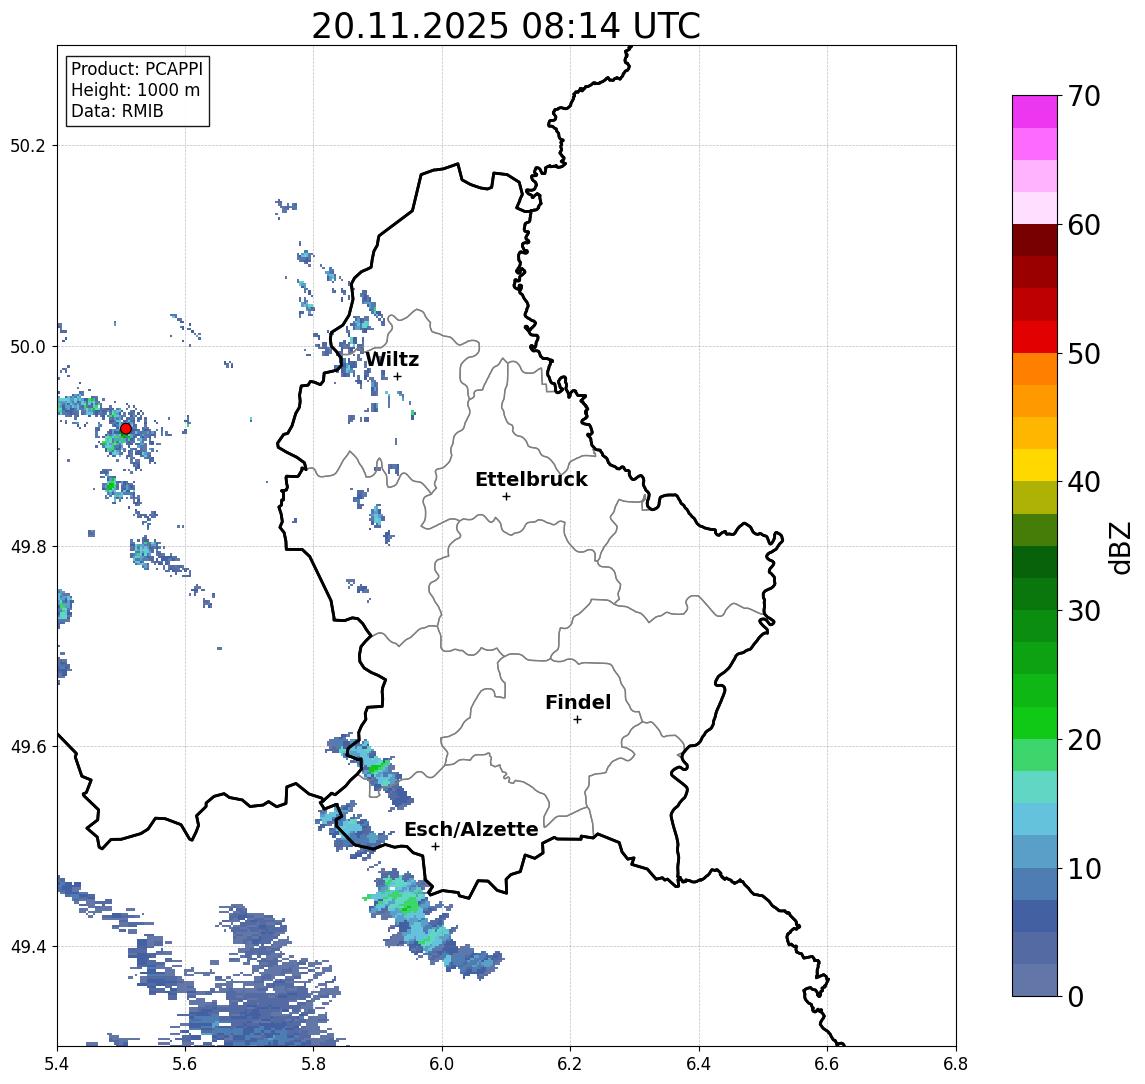Click the 49.8 latitude tick label
Screen dimensions: 1145x1084
[x=27, y=546]
